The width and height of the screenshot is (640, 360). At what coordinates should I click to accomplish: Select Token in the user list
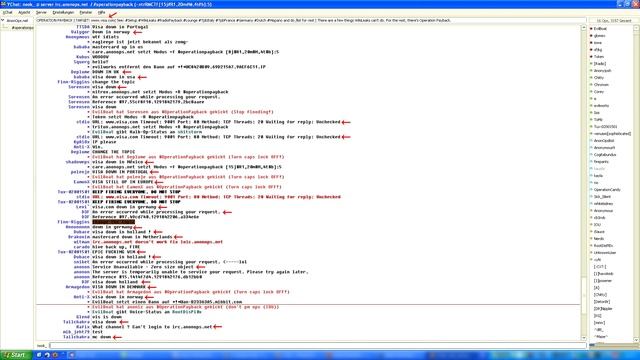point(599,57)
